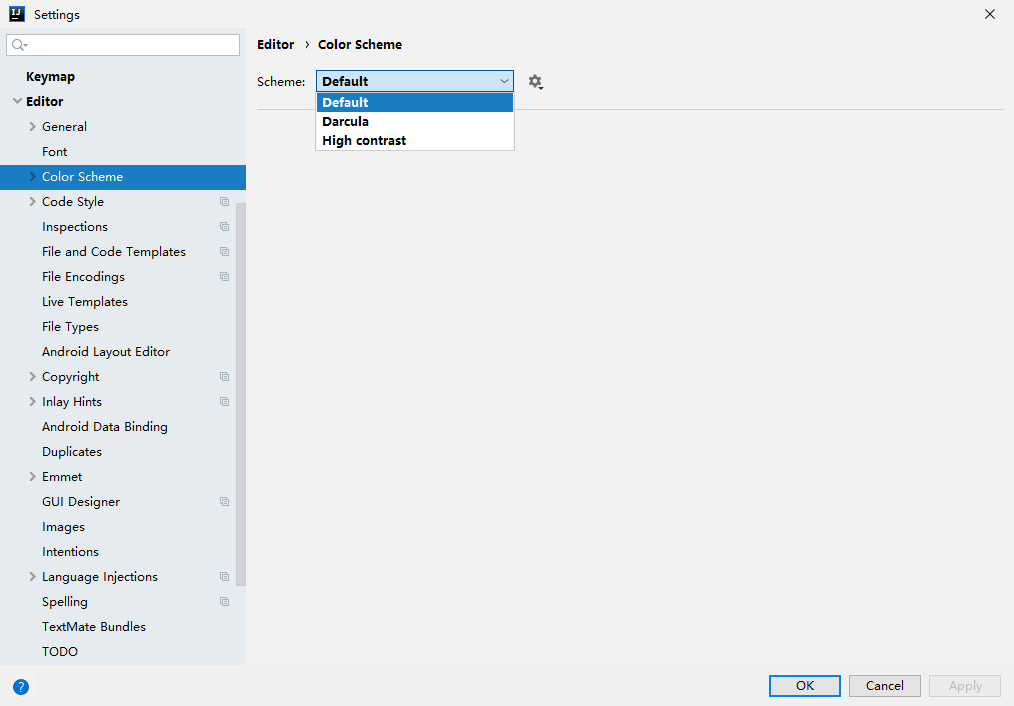Click the Editor breadcrumb
This screenshot has width=1014, height=706.
(275, 45)
